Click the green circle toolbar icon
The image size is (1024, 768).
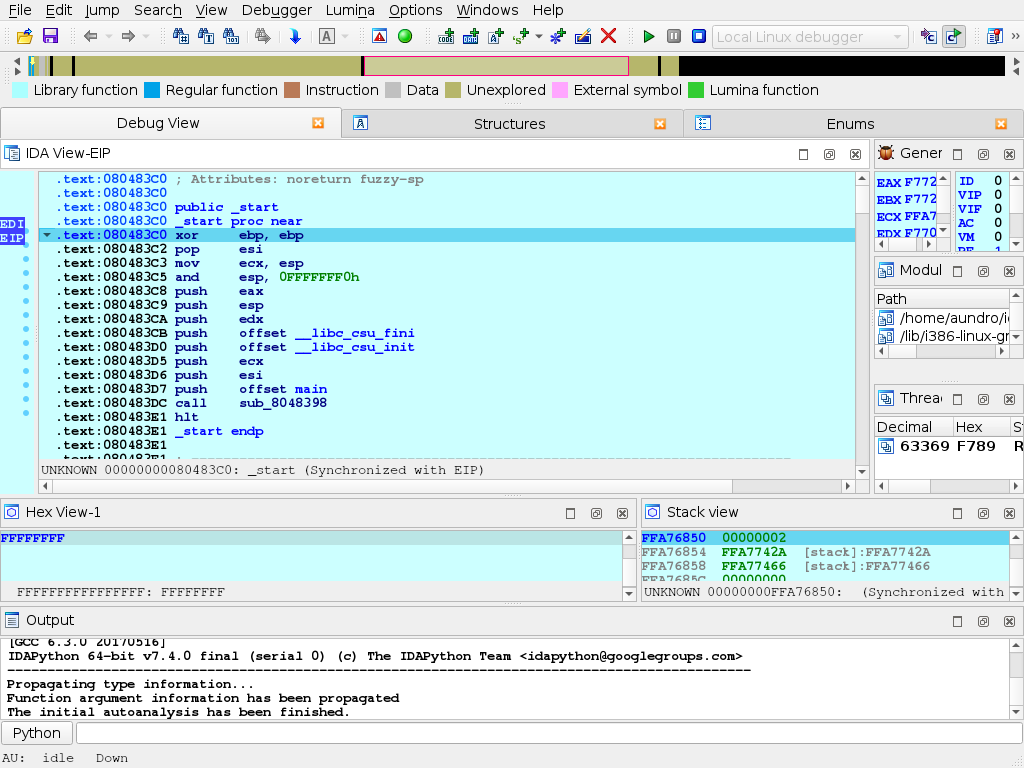click(x=405, y=37)
